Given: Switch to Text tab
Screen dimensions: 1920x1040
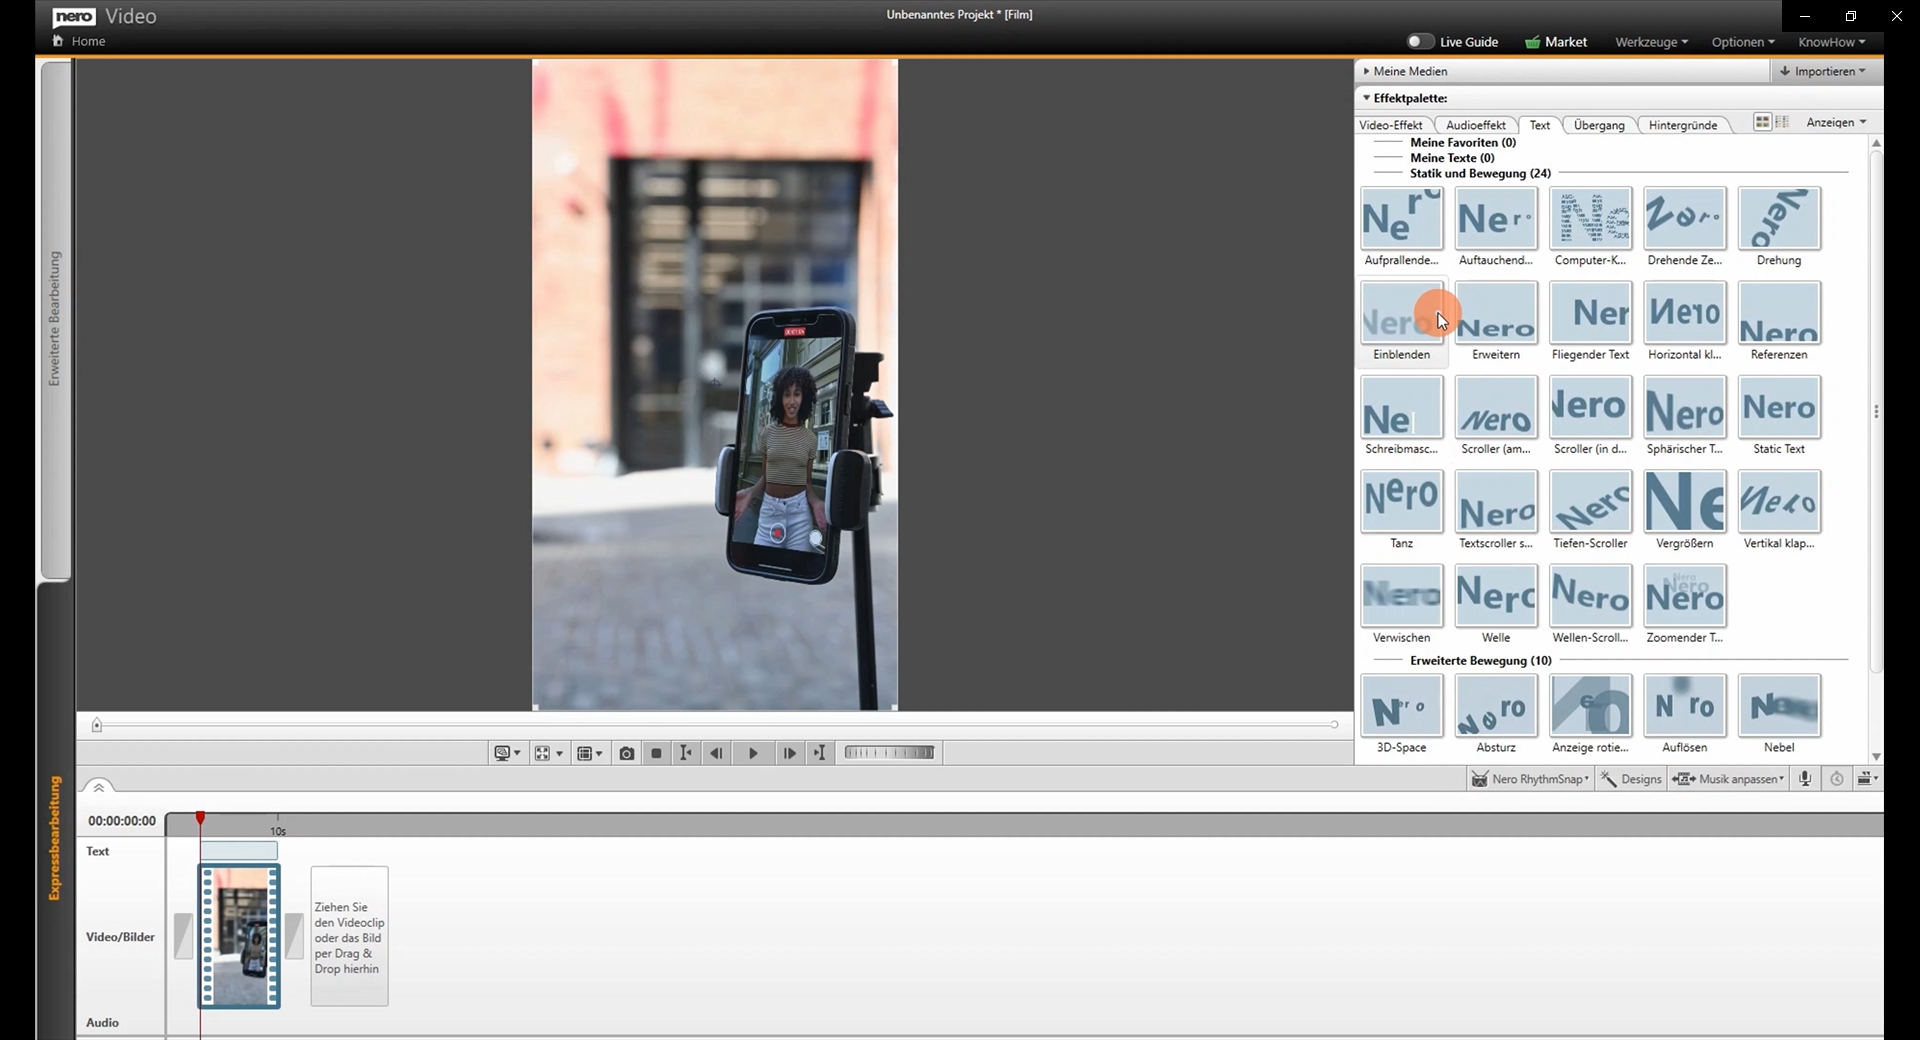Looking at the screenshot, I should [1539, 125].
